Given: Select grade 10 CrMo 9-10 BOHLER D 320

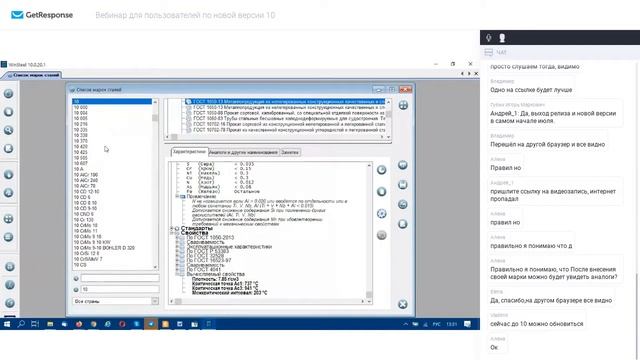Looking at the screenshot, I should [x=104, y=248].
